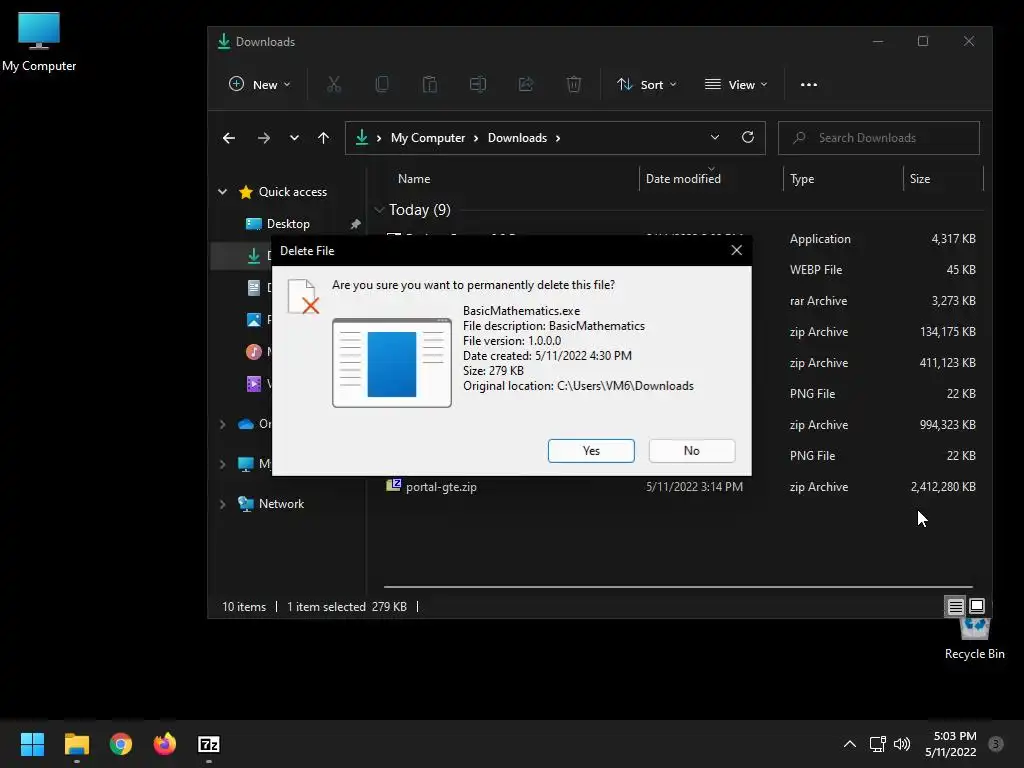Click Downloads in the address bar
The height and width of the screenshot is (768, 1024).
tap(517, 138)
